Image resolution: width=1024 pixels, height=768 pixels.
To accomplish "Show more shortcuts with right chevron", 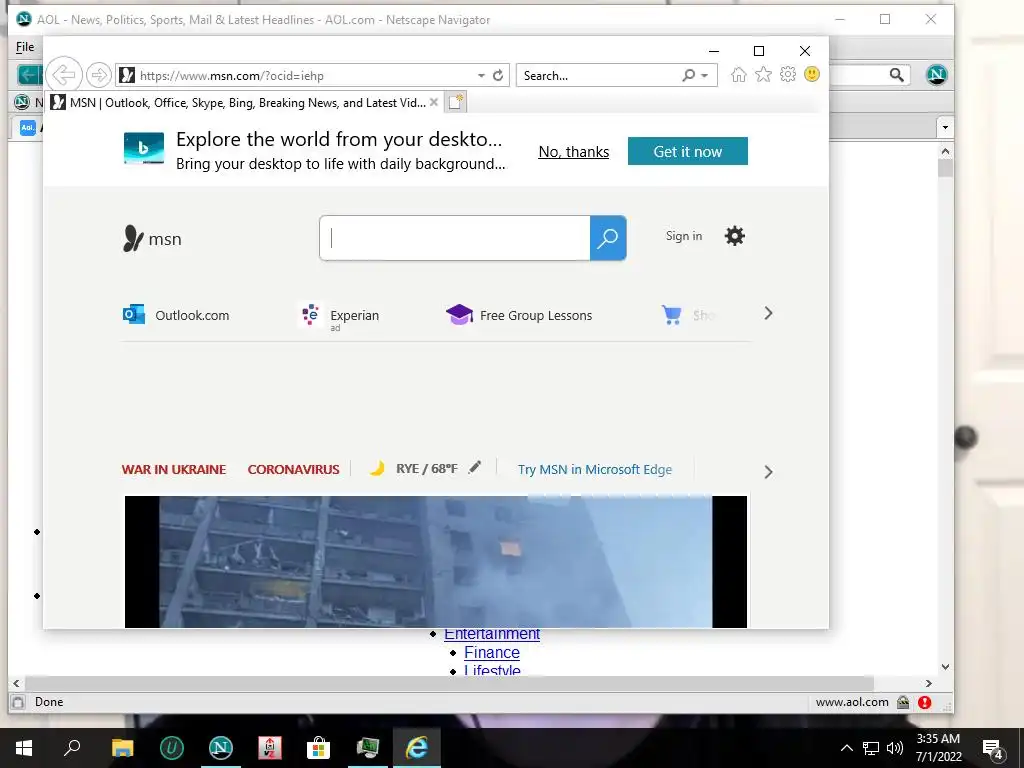I will (769, 313).
